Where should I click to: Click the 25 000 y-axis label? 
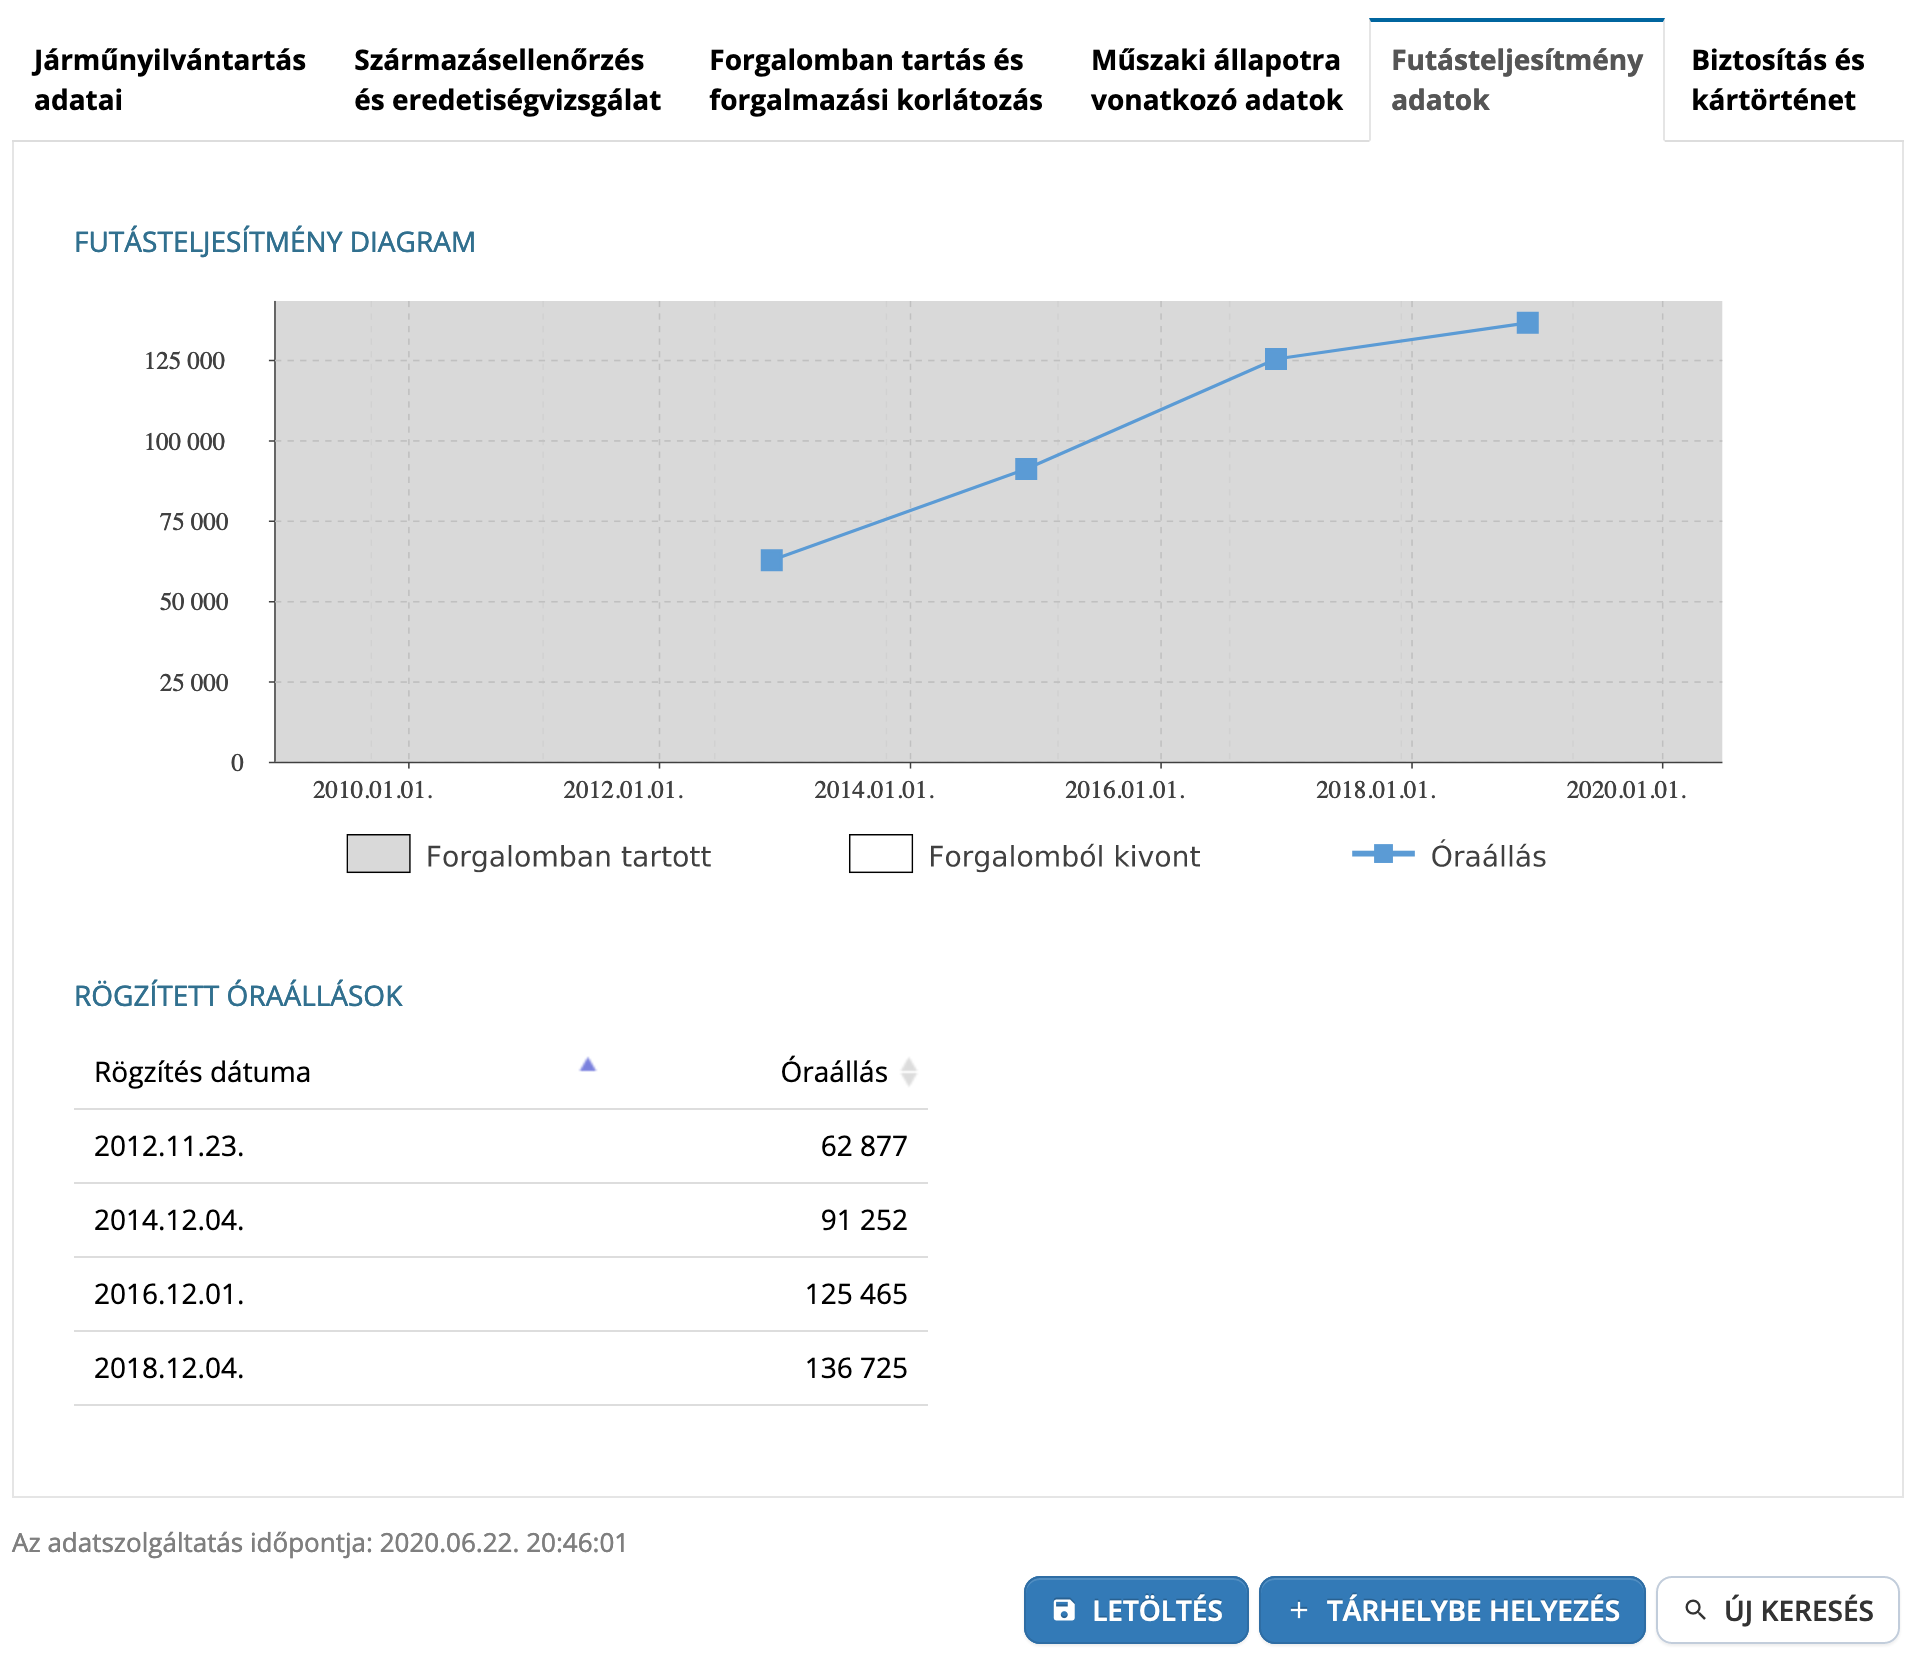(194, 683)
